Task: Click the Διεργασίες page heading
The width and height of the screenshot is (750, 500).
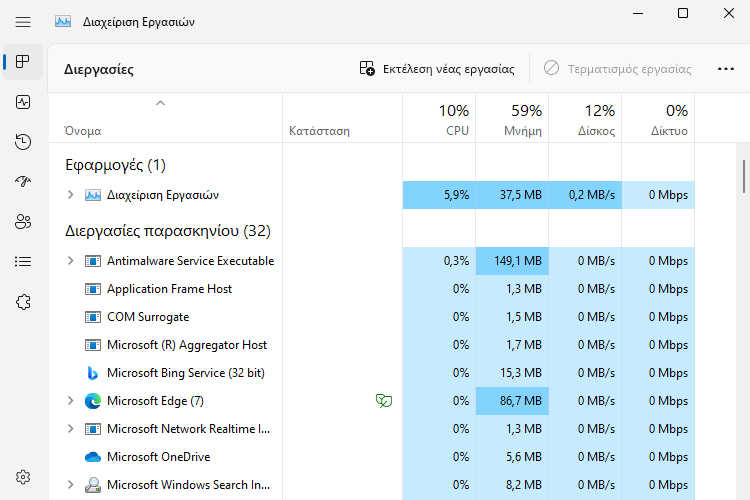Action: tap(99, 69)
